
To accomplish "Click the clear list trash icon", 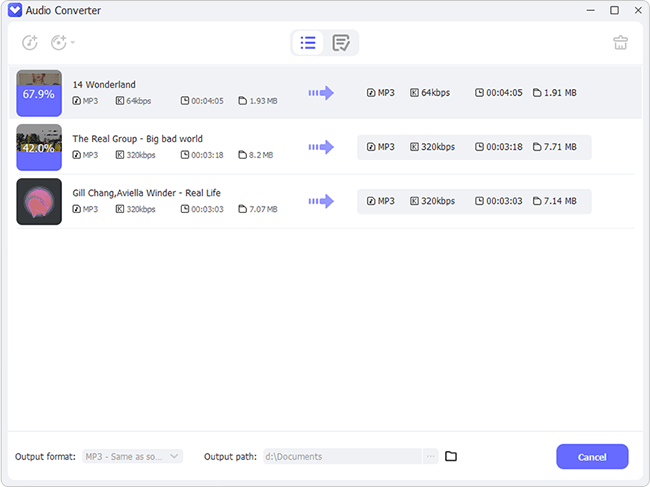I will tap(621, 42).
